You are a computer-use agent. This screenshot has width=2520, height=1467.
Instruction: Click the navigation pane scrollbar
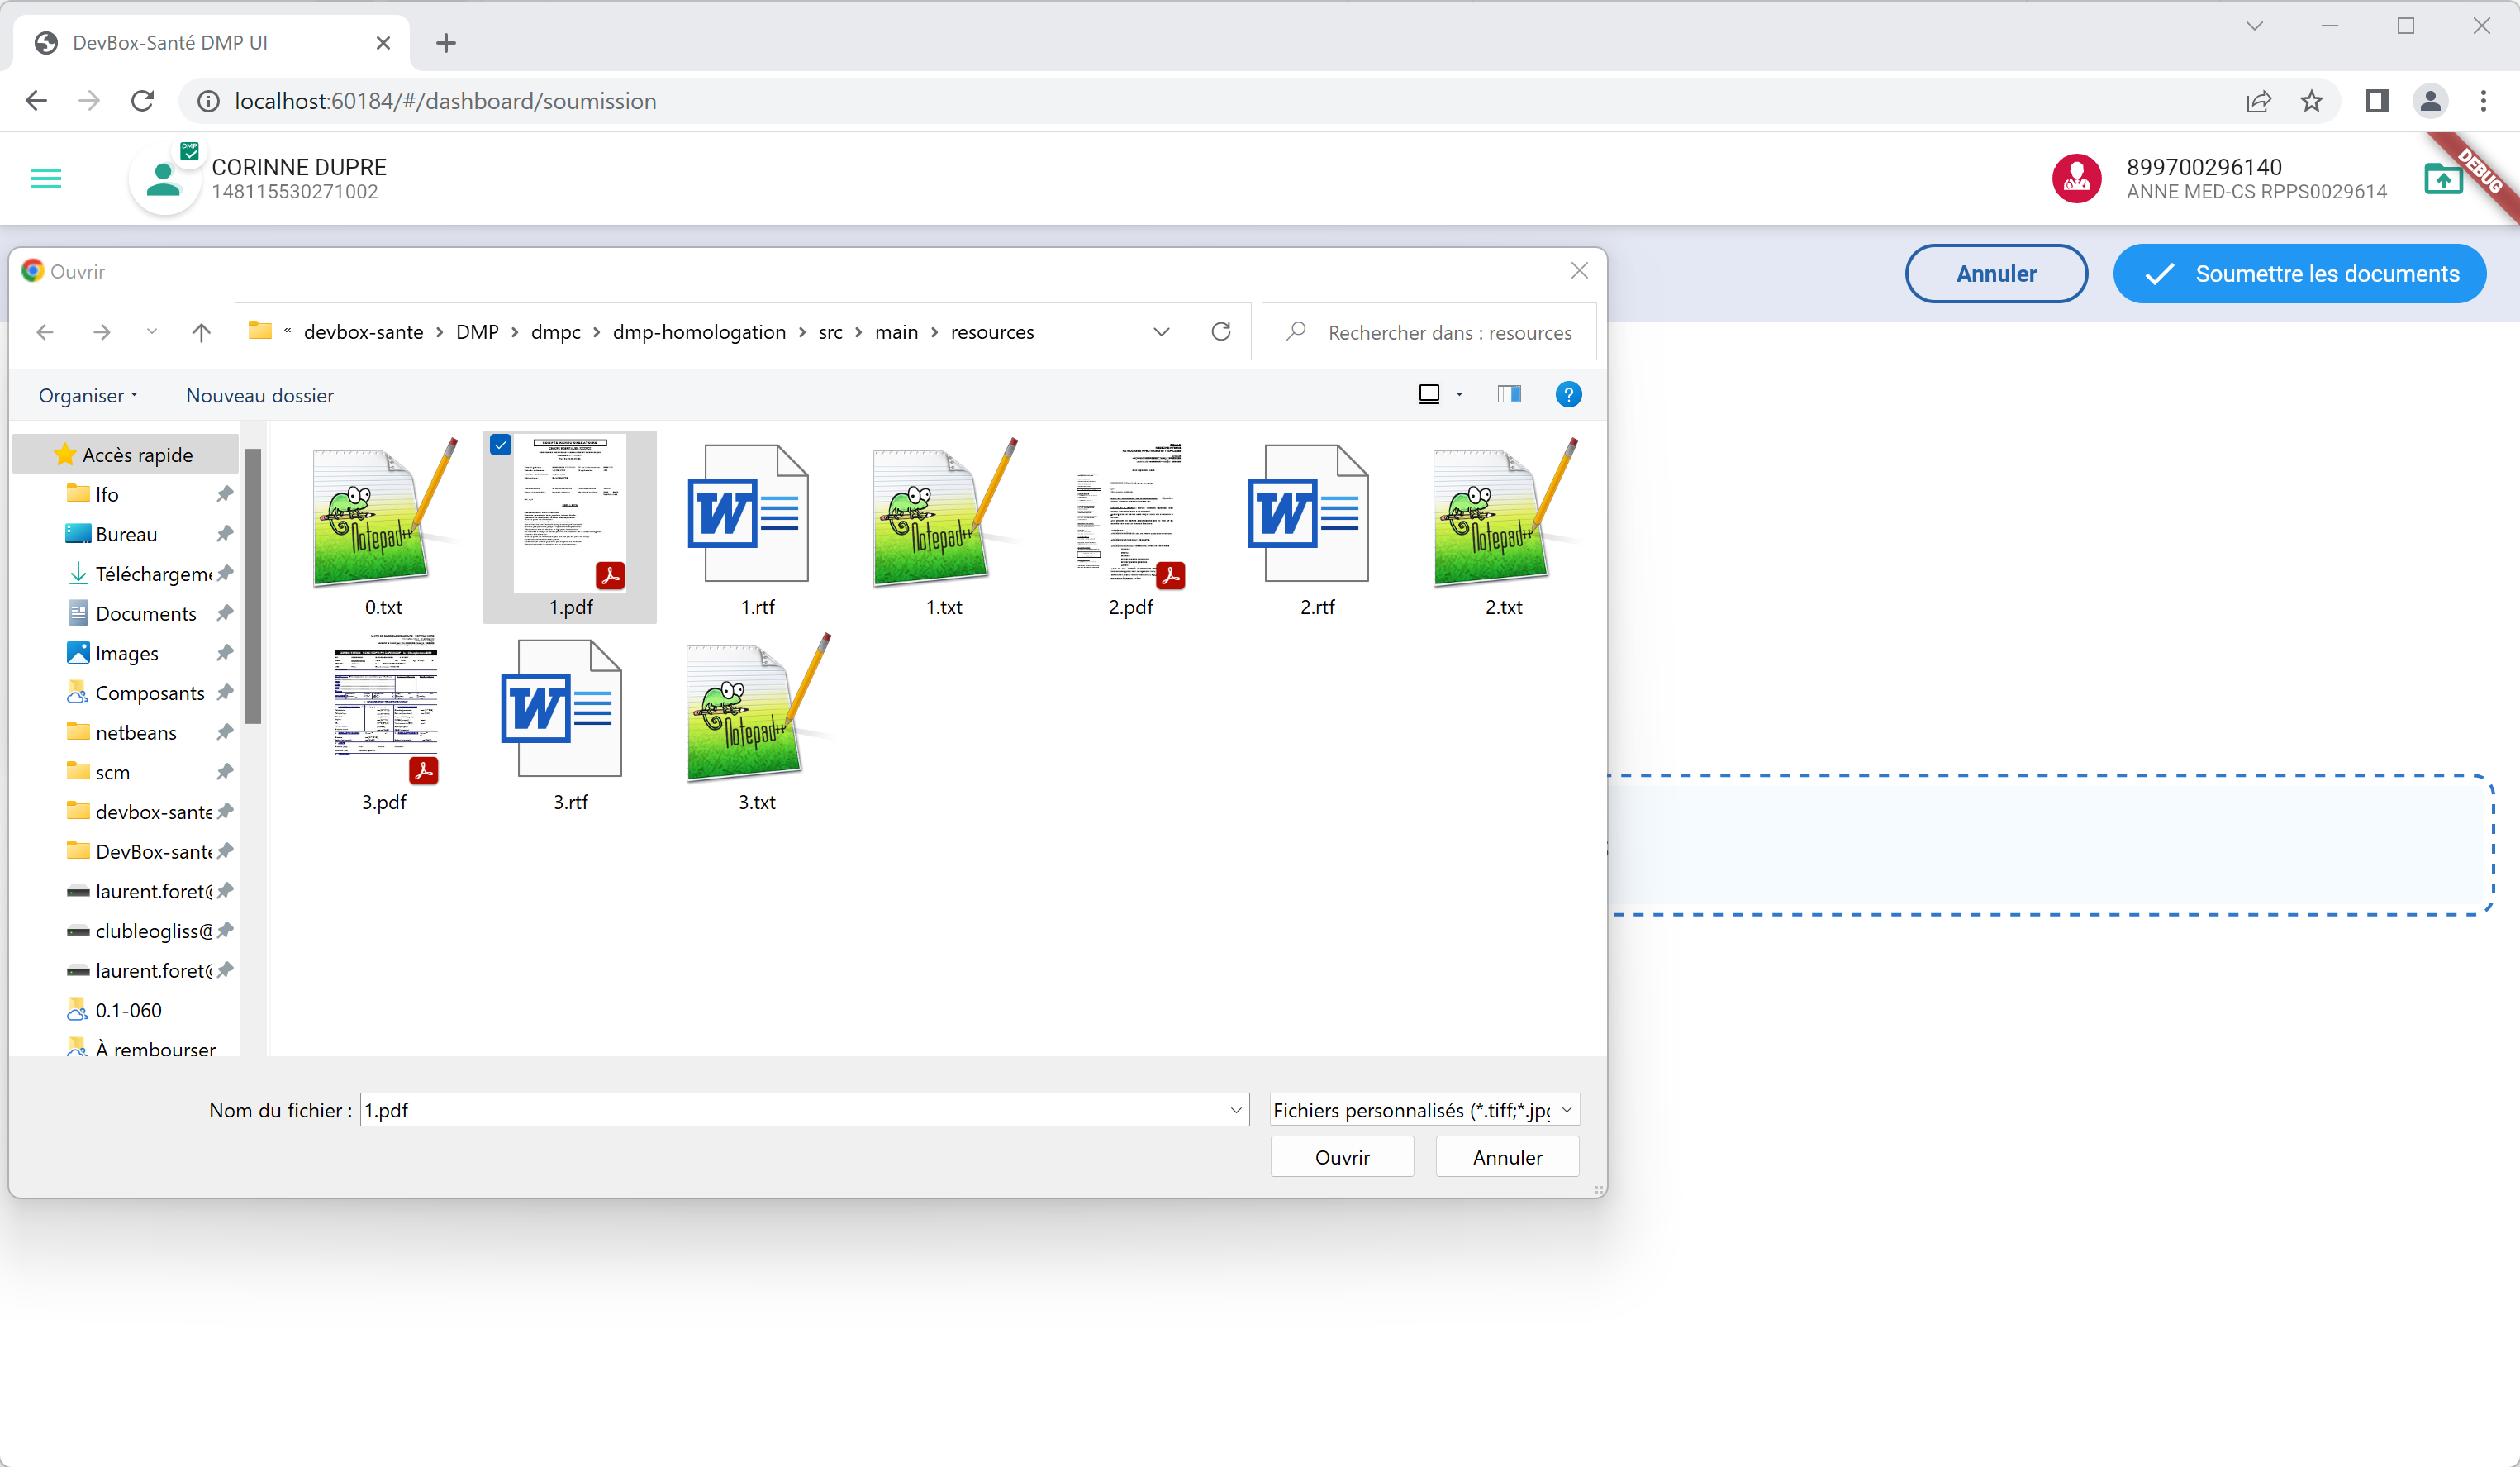pyautogui.click(x=253, y=585)
